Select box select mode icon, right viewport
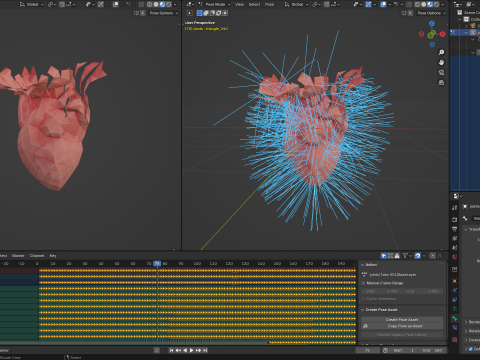Image resolution: width=480 pixels, height=360 pixels. click(199, 13)
